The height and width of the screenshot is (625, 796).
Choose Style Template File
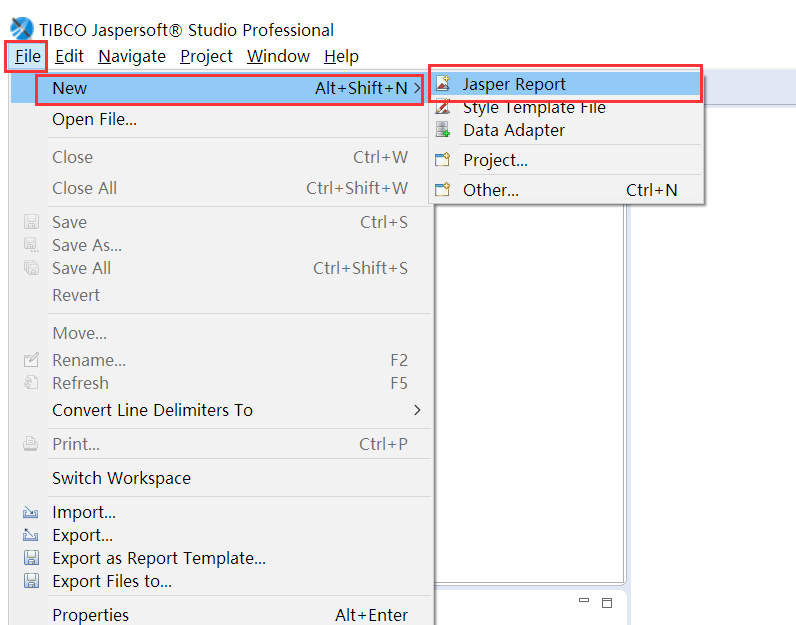tap(566, 107)
